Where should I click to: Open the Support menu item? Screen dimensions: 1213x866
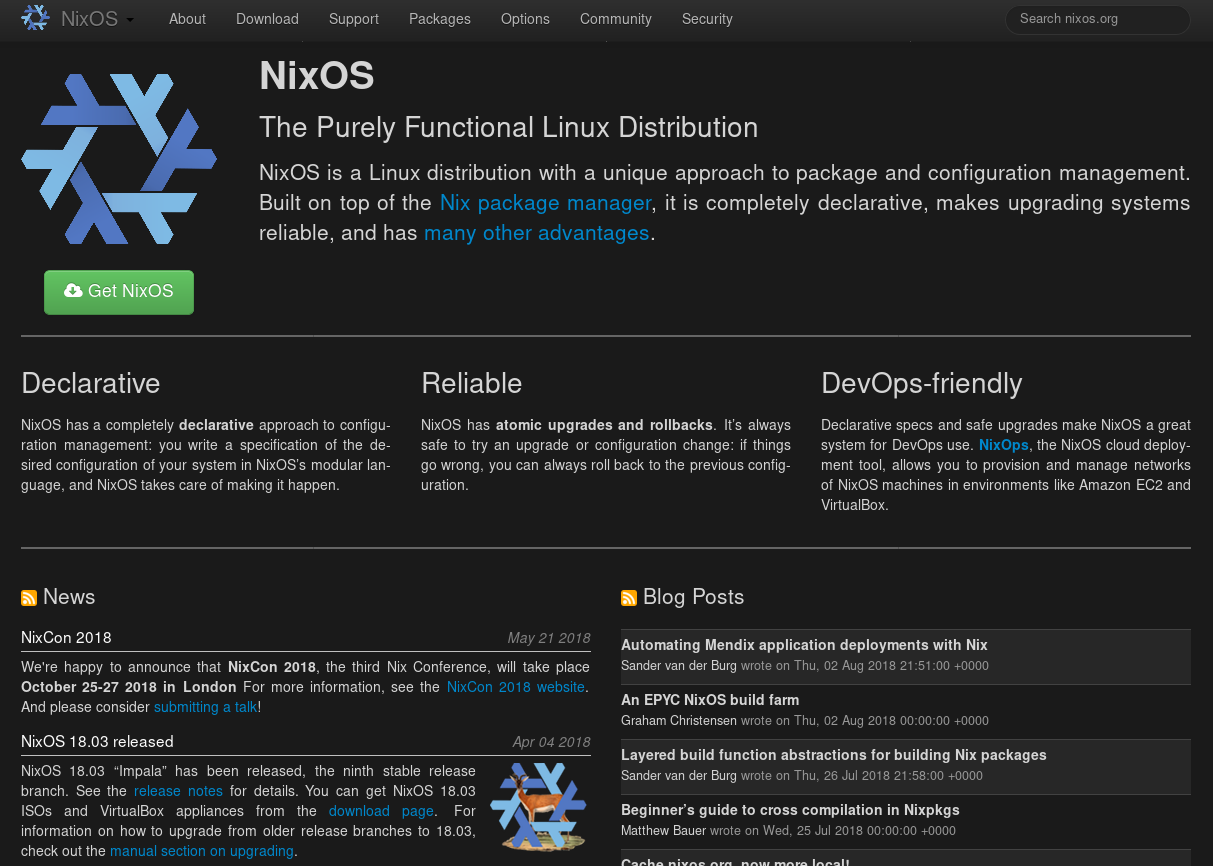pyautogui.click(x=354, y=19)
